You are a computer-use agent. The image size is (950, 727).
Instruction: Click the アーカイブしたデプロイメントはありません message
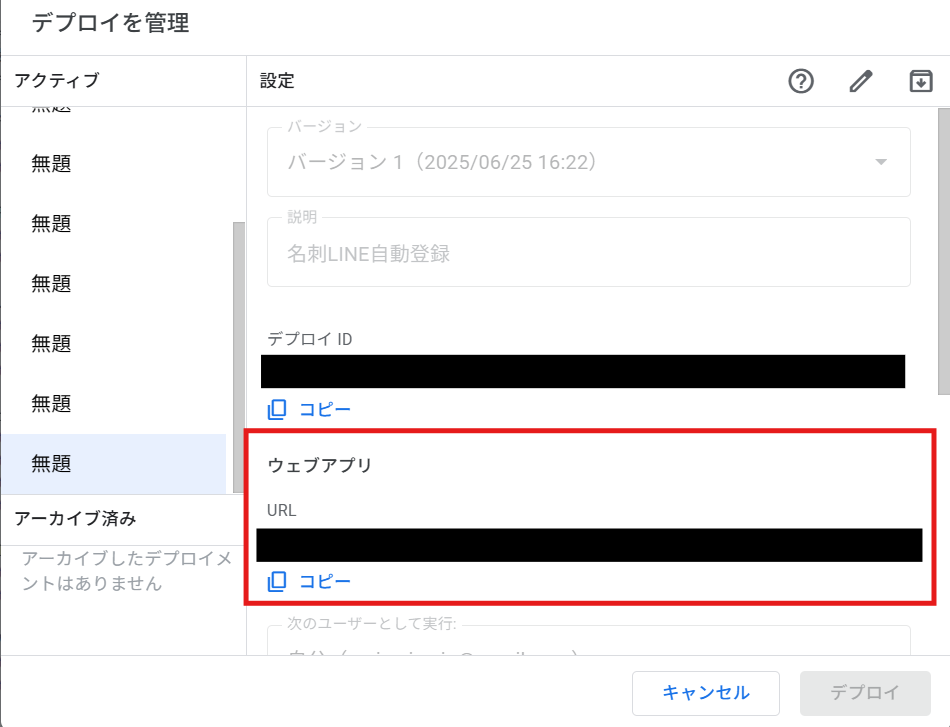coord(127,571)
